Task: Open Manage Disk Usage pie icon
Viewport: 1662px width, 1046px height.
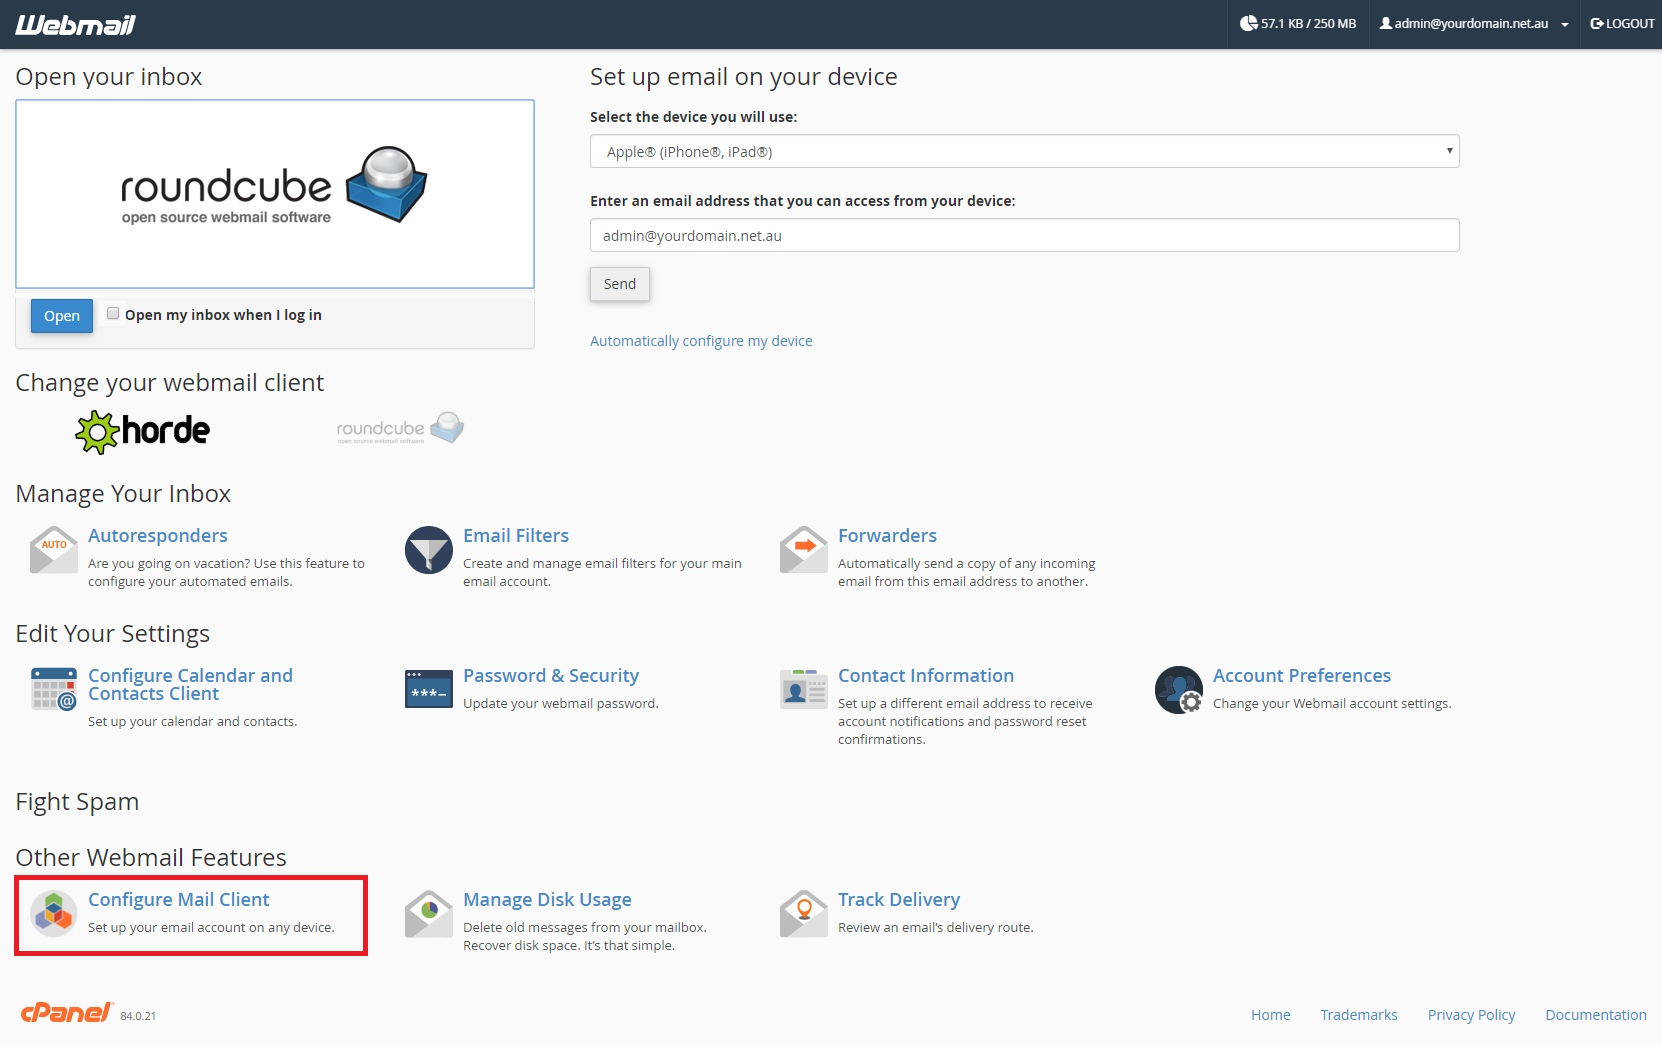Action: (429, 913)
